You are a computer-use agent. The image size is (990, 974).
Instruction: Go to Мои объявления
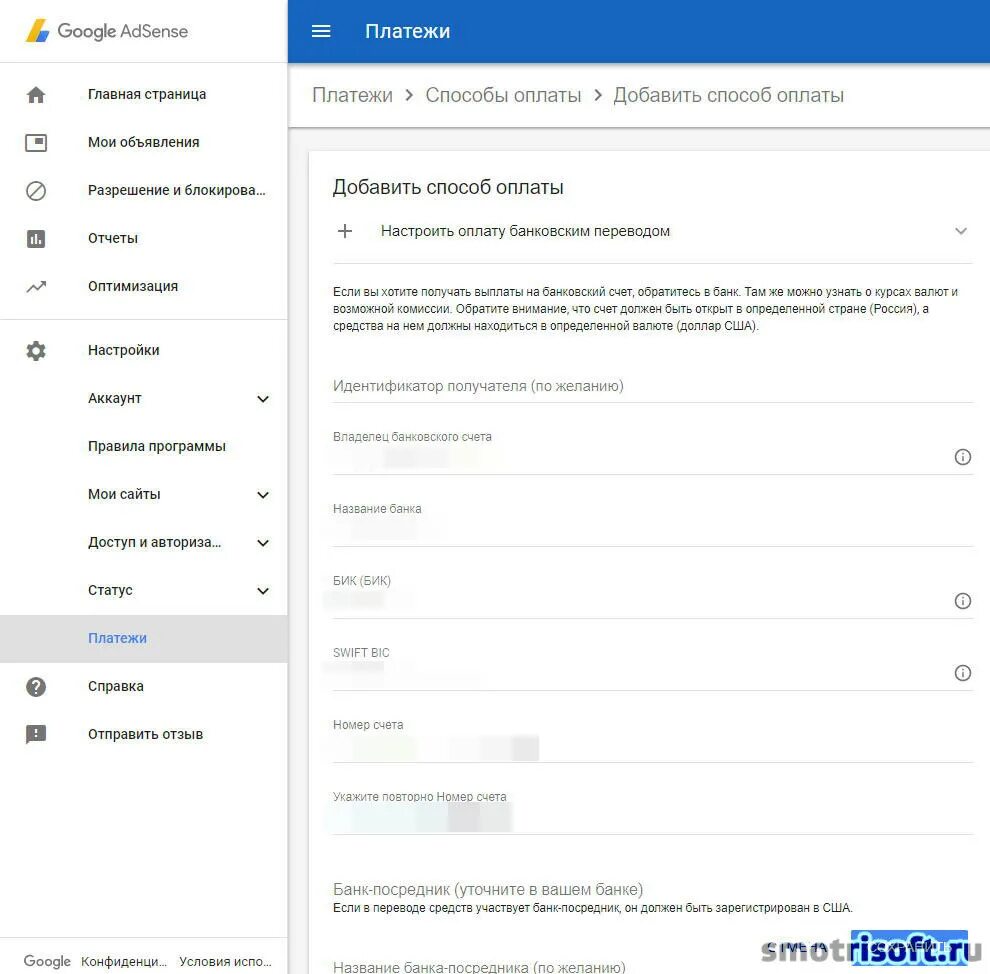tap(143, 142)
